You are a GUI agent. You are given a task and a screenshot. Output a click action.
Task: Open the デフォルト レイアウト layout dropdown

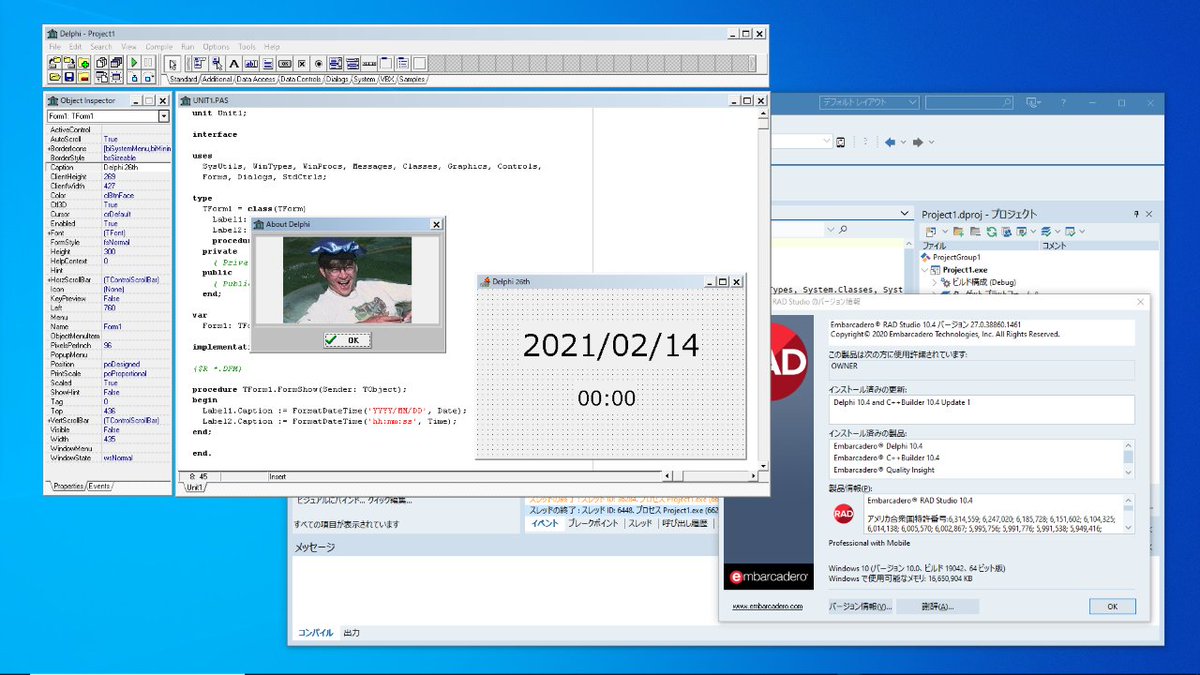869,102
